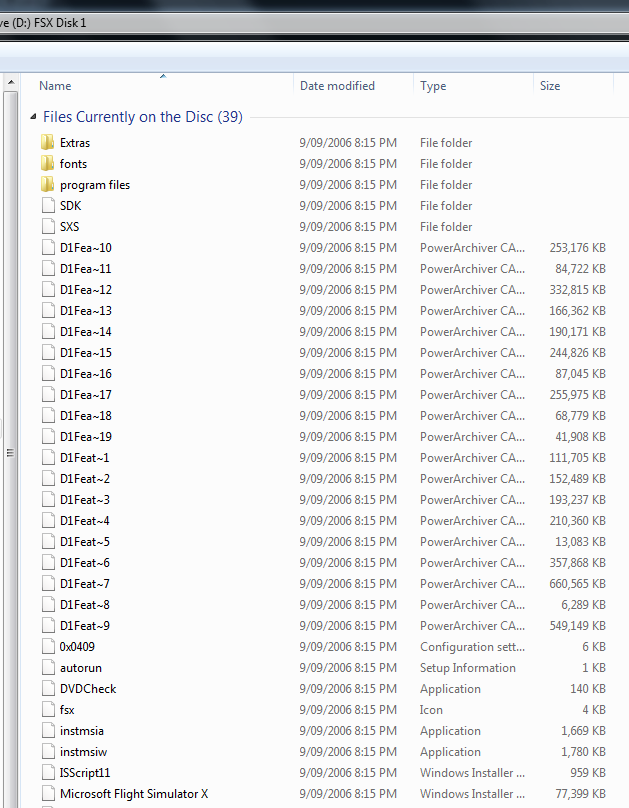Click the 253,176 KB size value
The image size is (629, 808).
577,247
